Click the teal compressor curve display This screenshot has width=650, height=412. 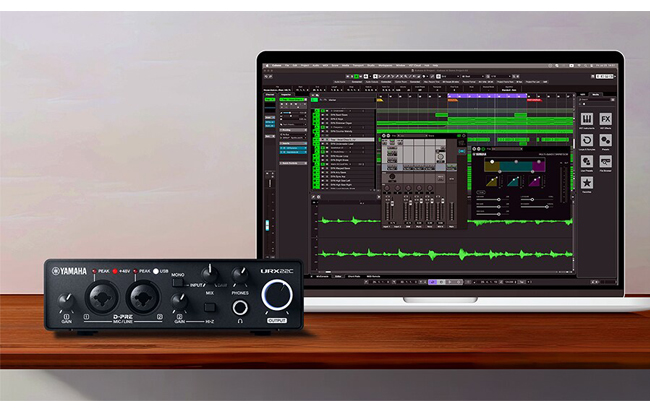tap(513, 182)
